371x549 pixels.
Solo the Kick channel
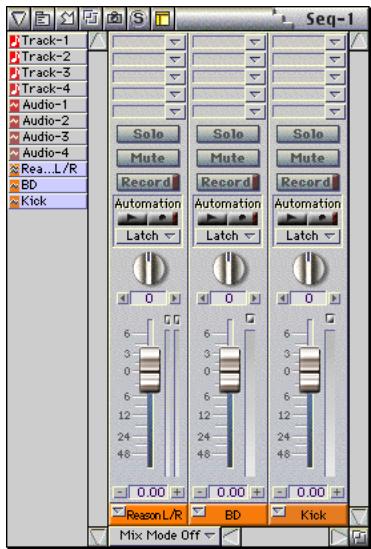pos(308,134)
